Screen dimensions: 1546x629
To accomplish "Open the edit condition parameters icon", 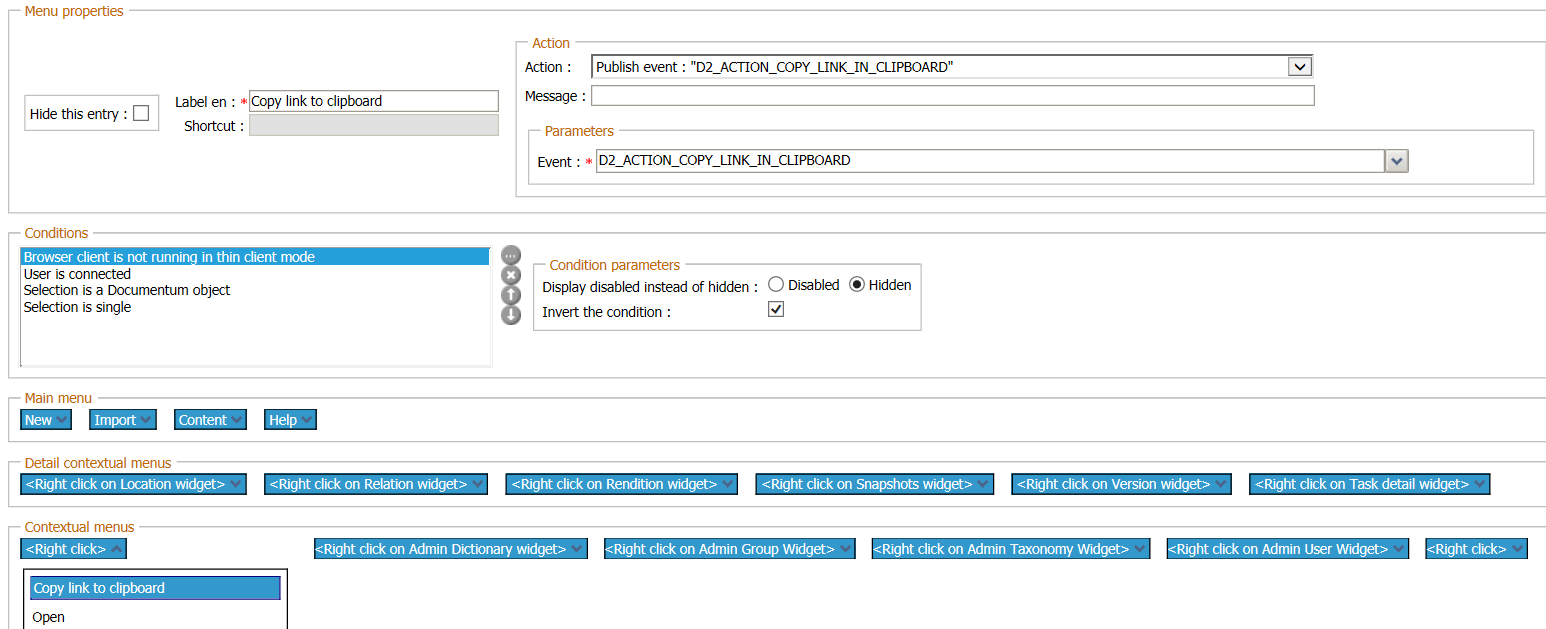I will click(511, 255).
